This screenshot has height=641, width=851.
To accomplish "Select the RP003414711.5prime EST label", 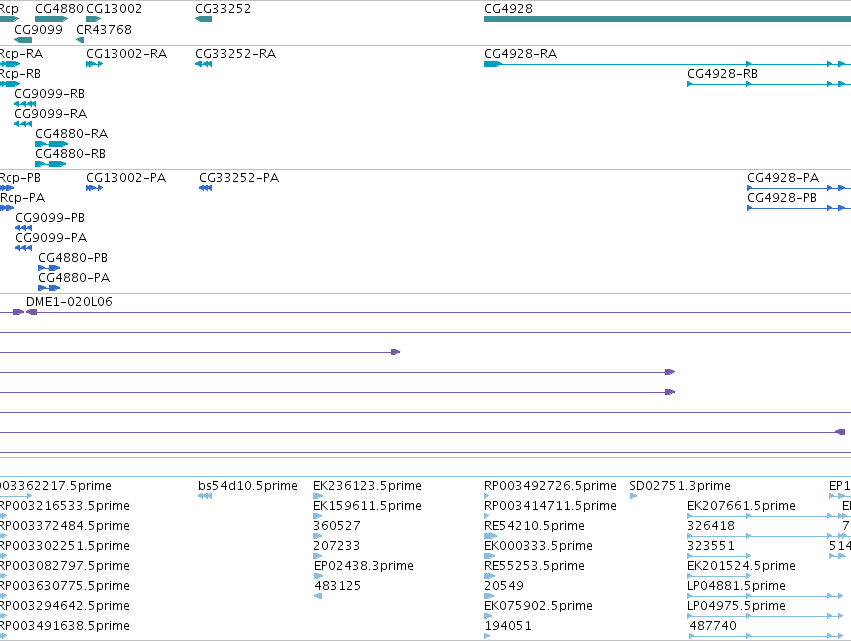I will pyautogui.click(x=550, y=506).
